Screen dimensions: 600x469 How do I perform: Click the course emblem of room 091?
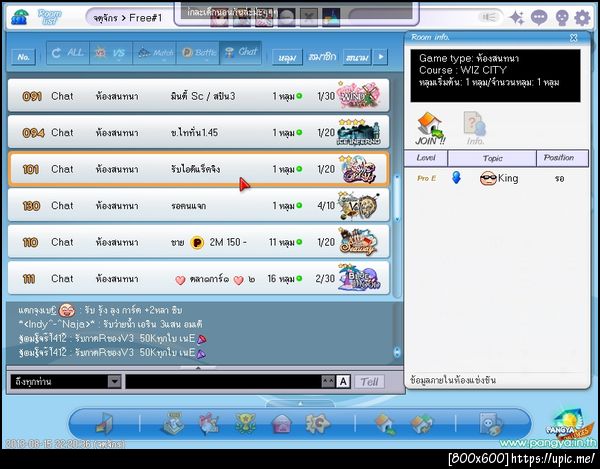pyautogui.click(x=359, y=95)
